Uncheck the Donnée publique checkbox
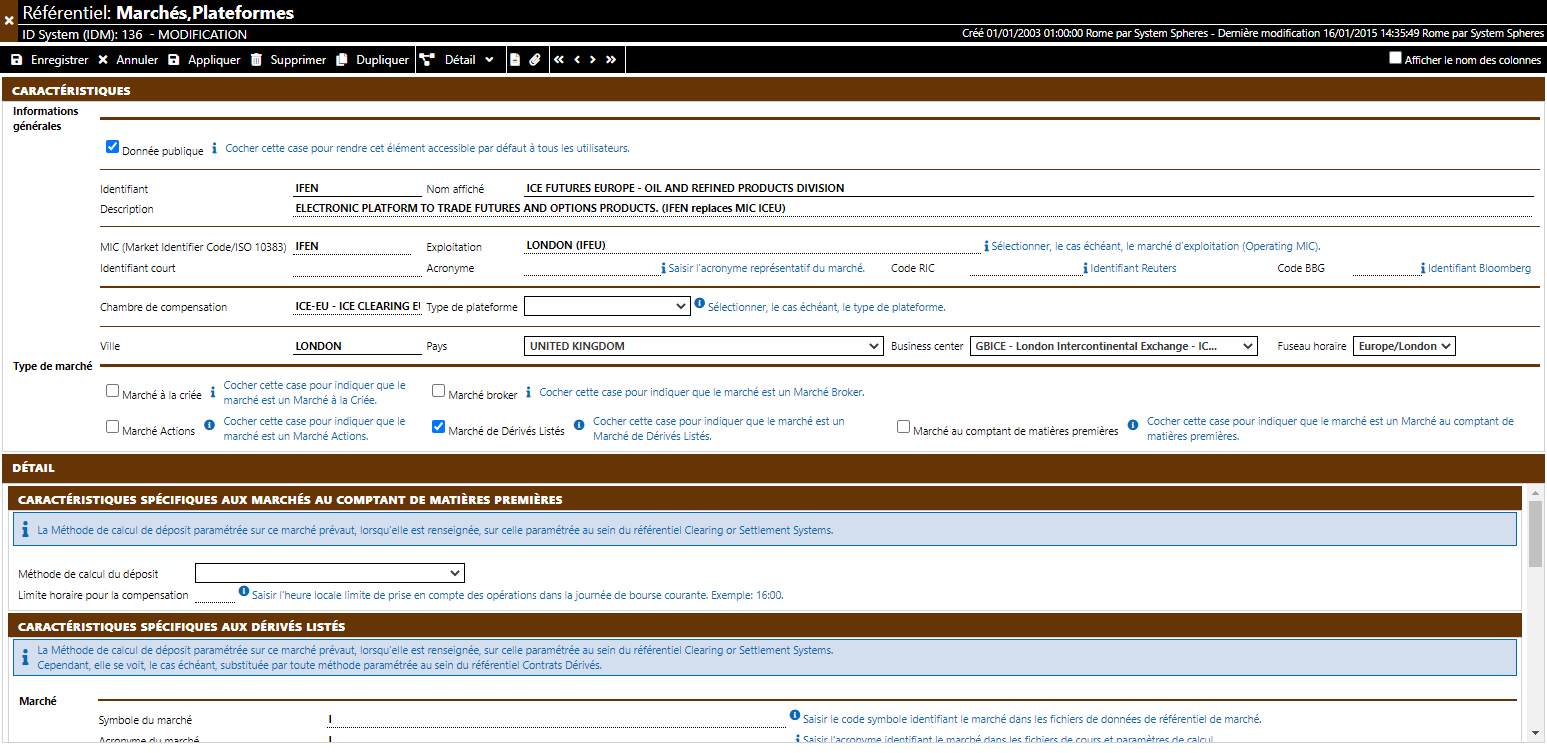 coord(113,147)
